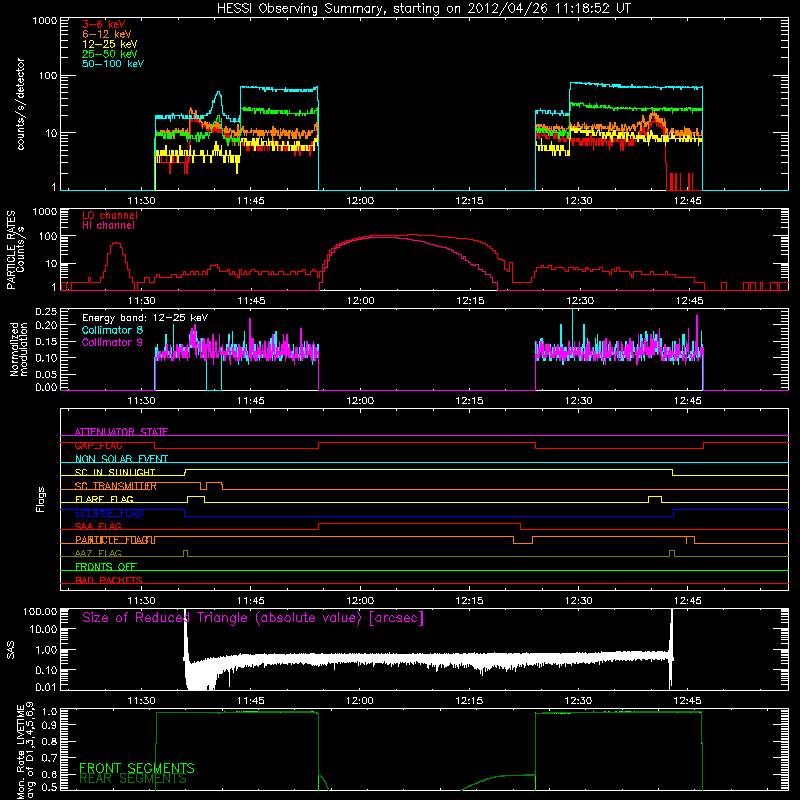Click the dim AAZ_FLAG label
800x800 pixels.
(98, 554)
